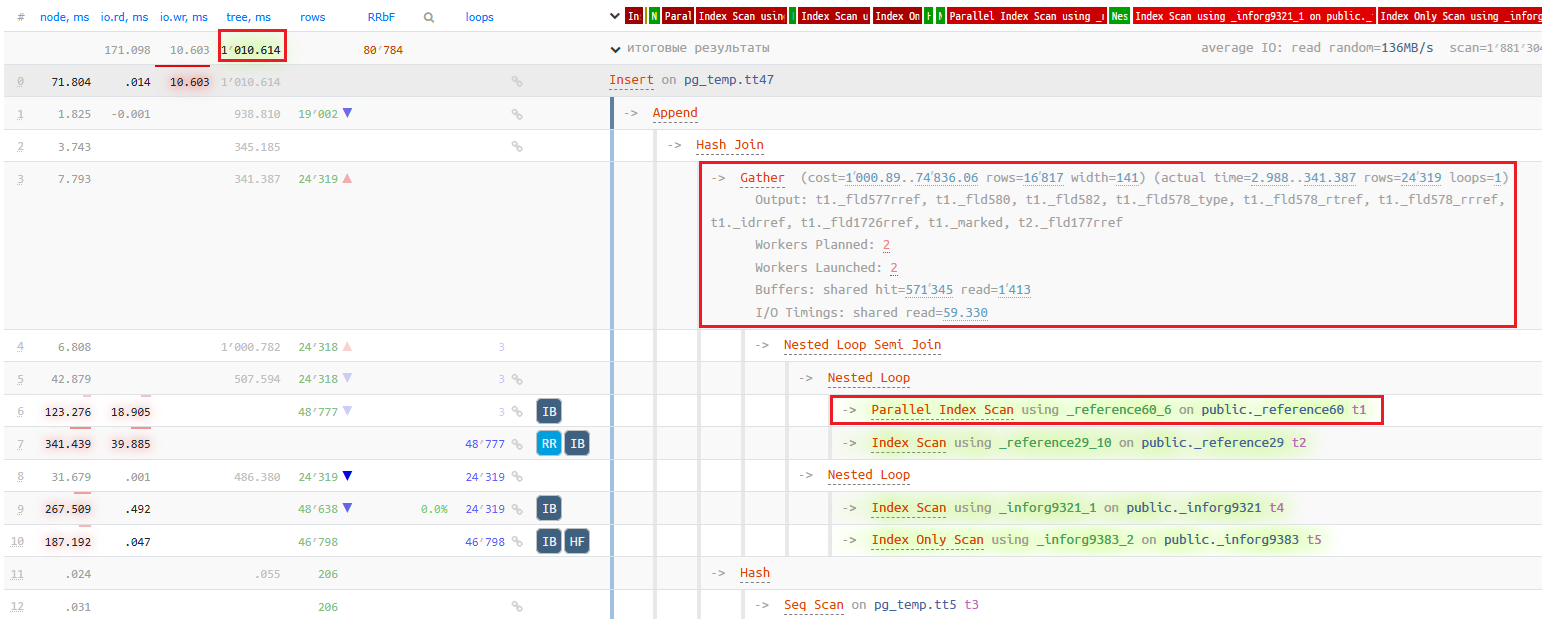Click link icon in row 5 Nested Loop

pyautogui.click(x=517, y=379)
